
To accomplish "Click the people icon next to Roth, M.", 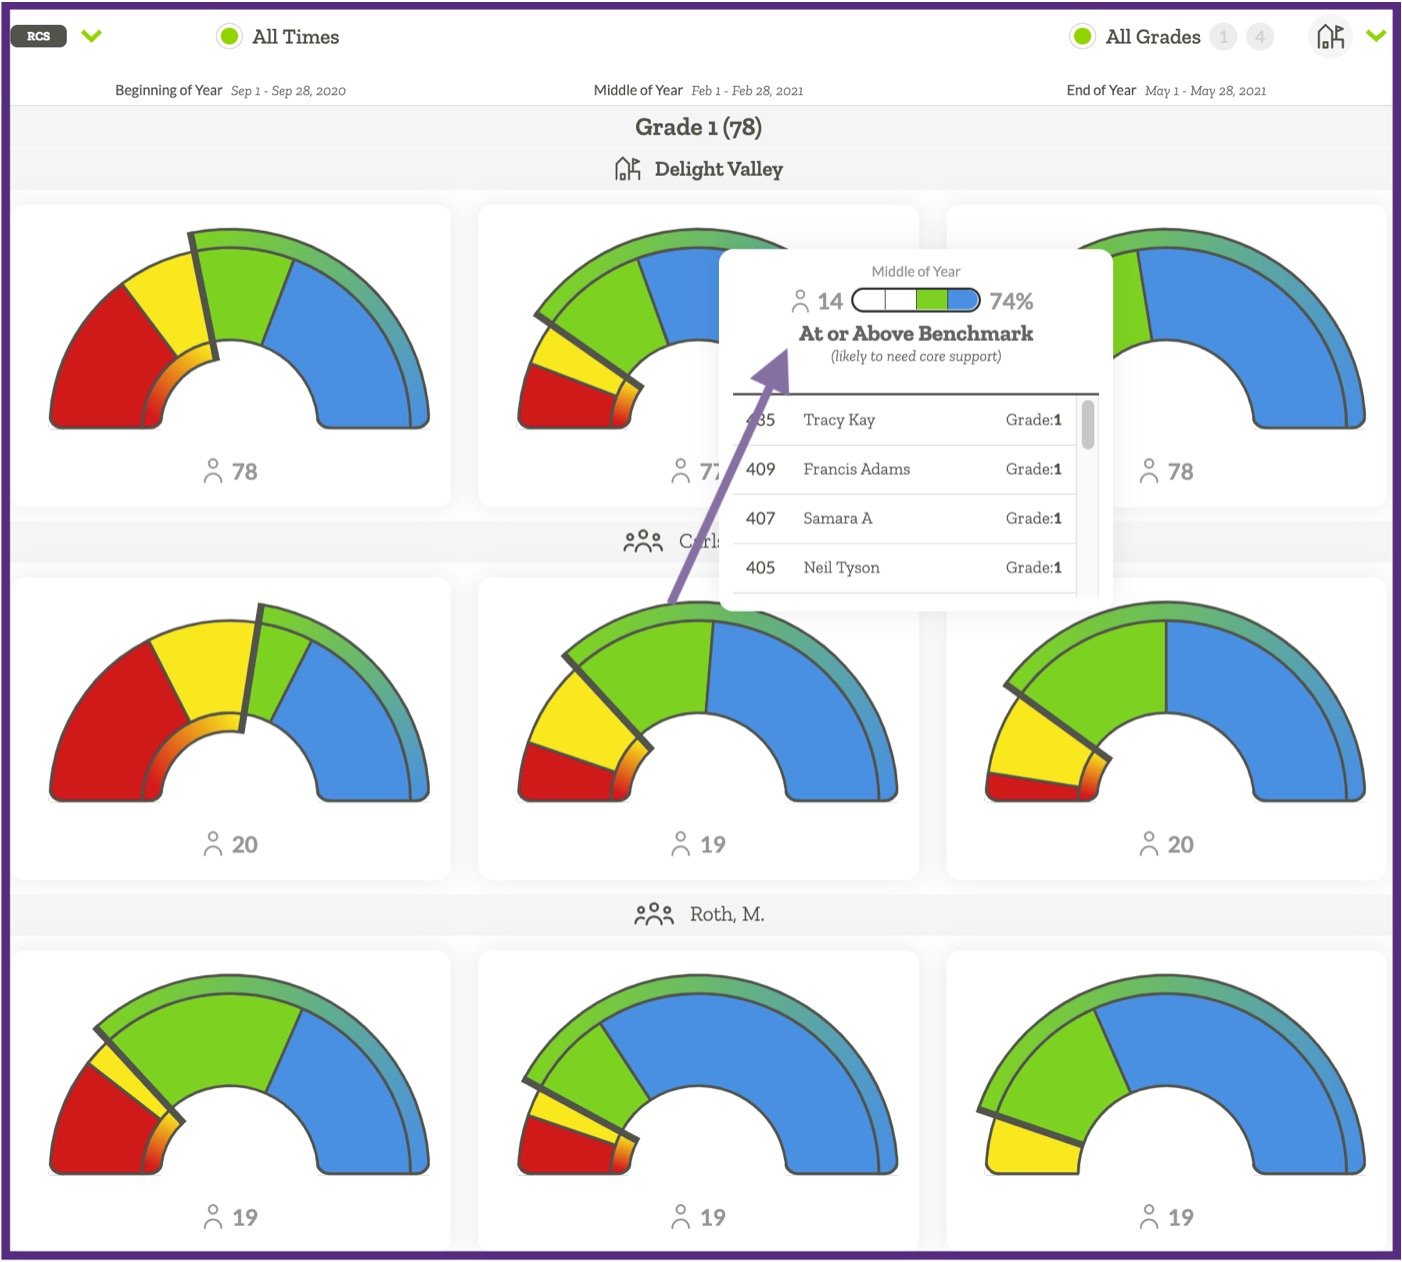I will click(x=654, y=912).
